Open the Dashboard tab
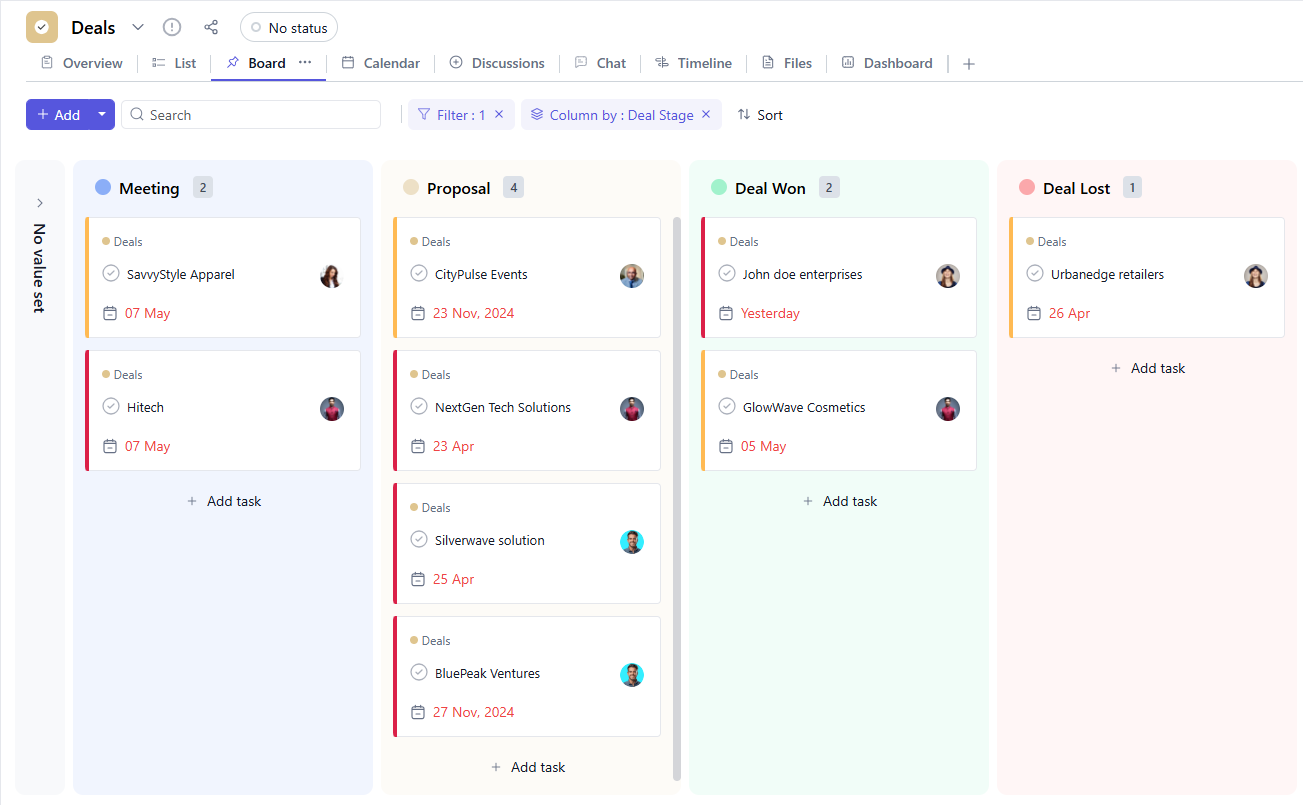The image size is (1303, 805). pos(887,63)
